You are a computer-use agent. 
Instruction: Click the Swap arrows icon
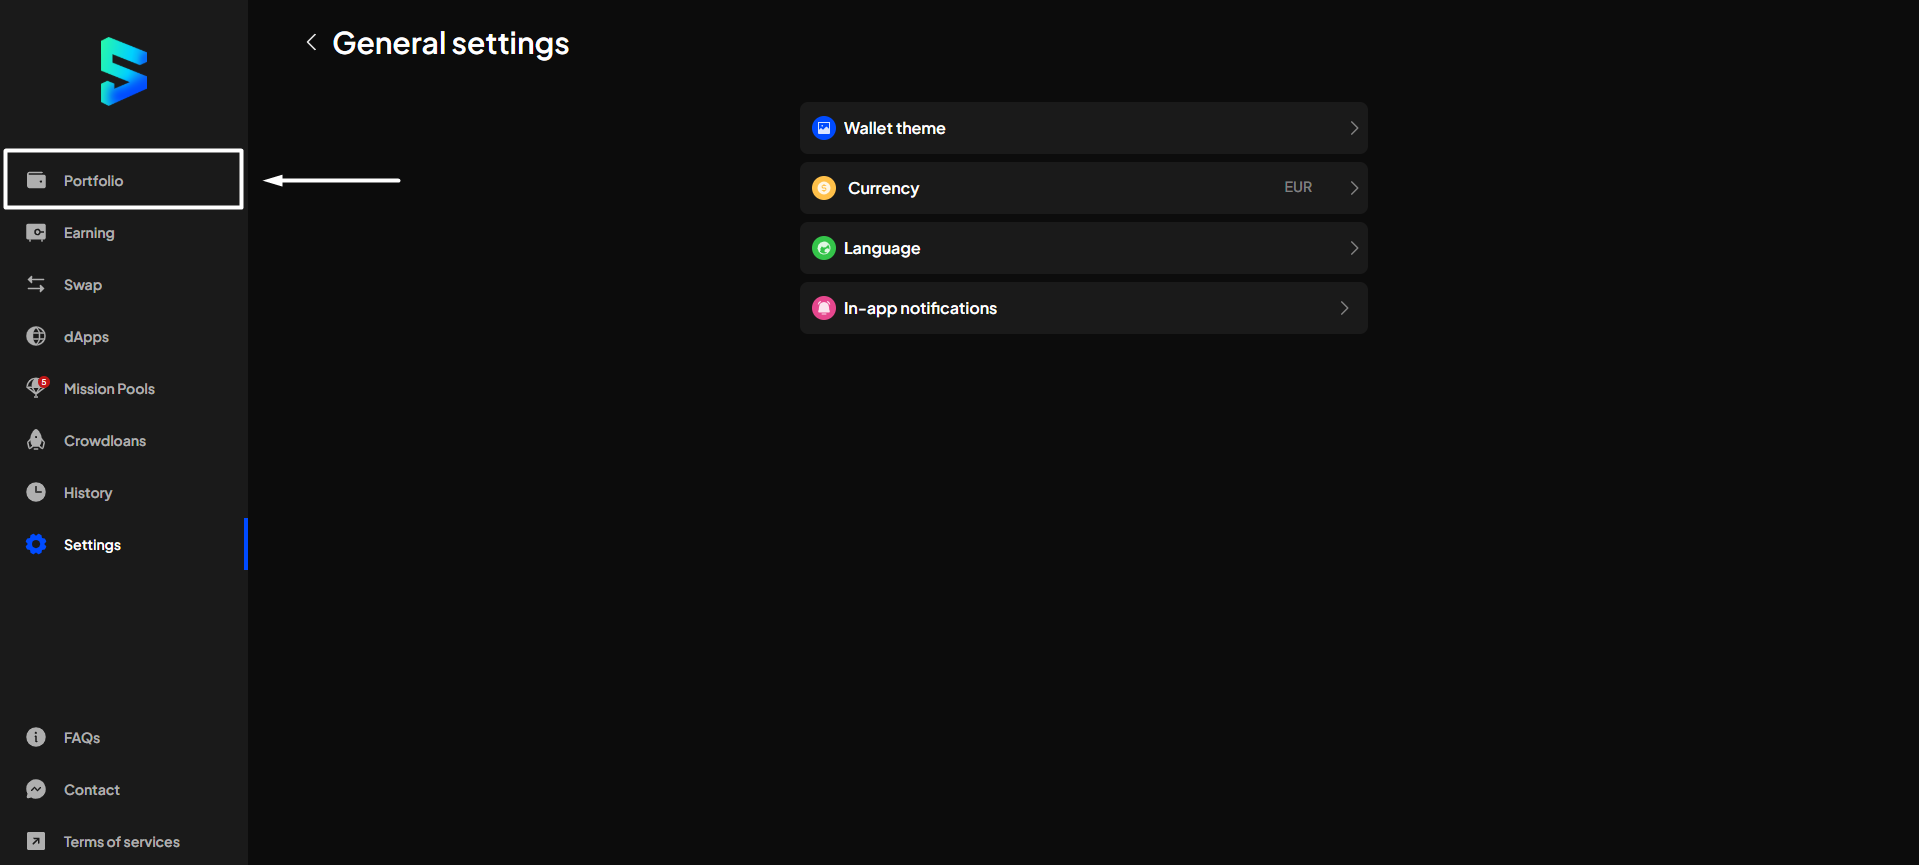coord(36,285)
